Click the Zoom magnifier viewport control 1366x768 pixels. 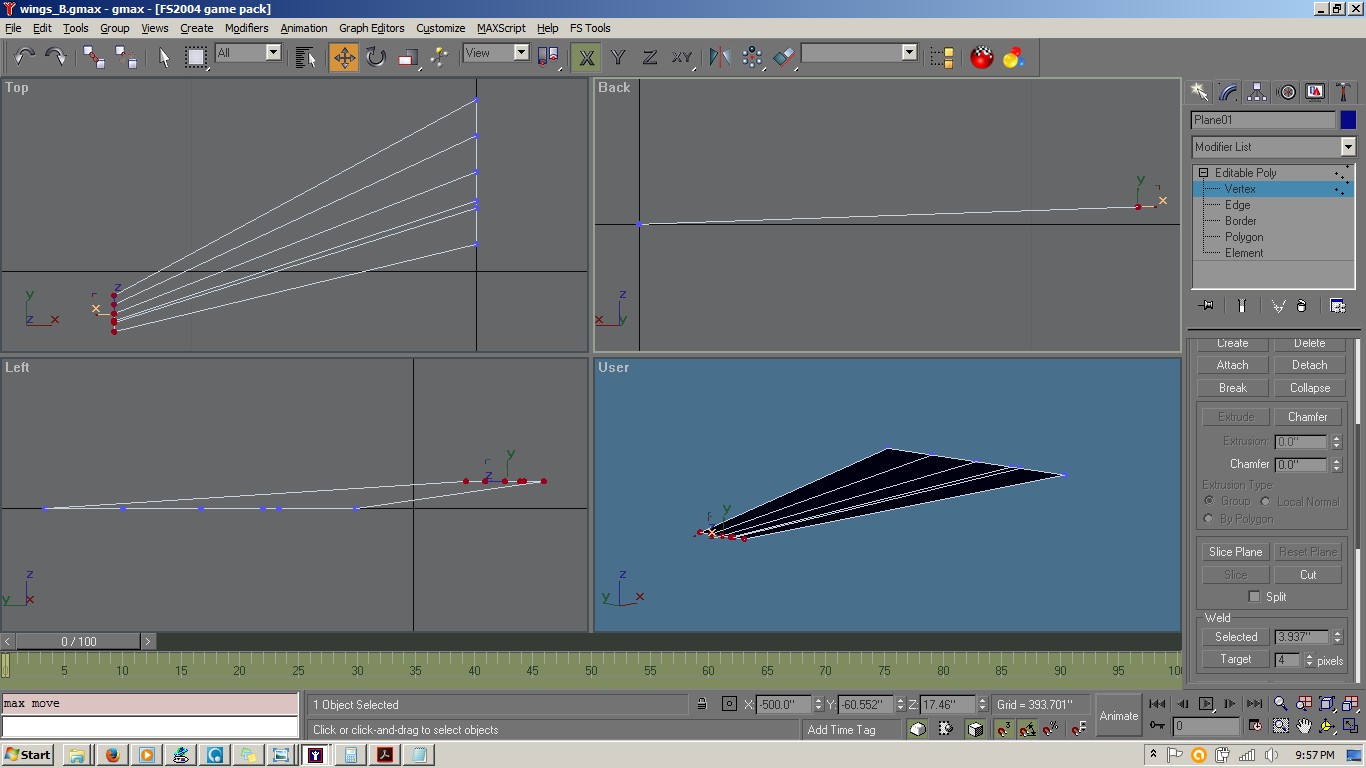tap(1280, 704)
